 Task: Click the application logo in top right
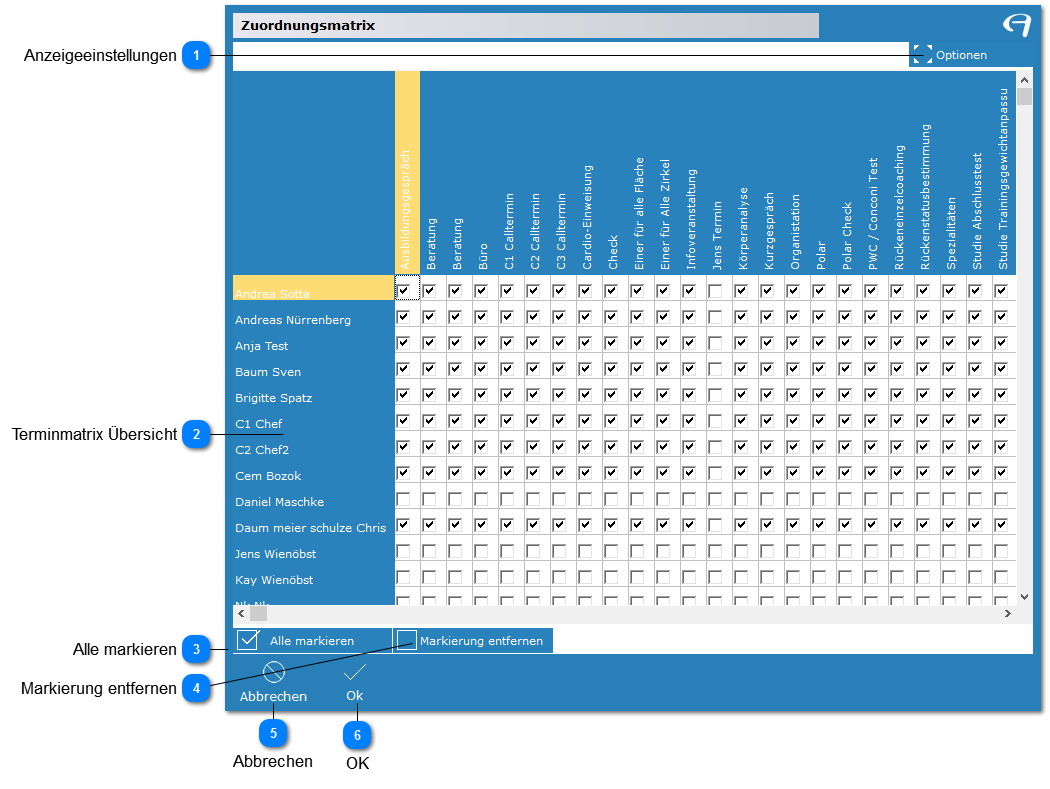tap(1017, 25)
